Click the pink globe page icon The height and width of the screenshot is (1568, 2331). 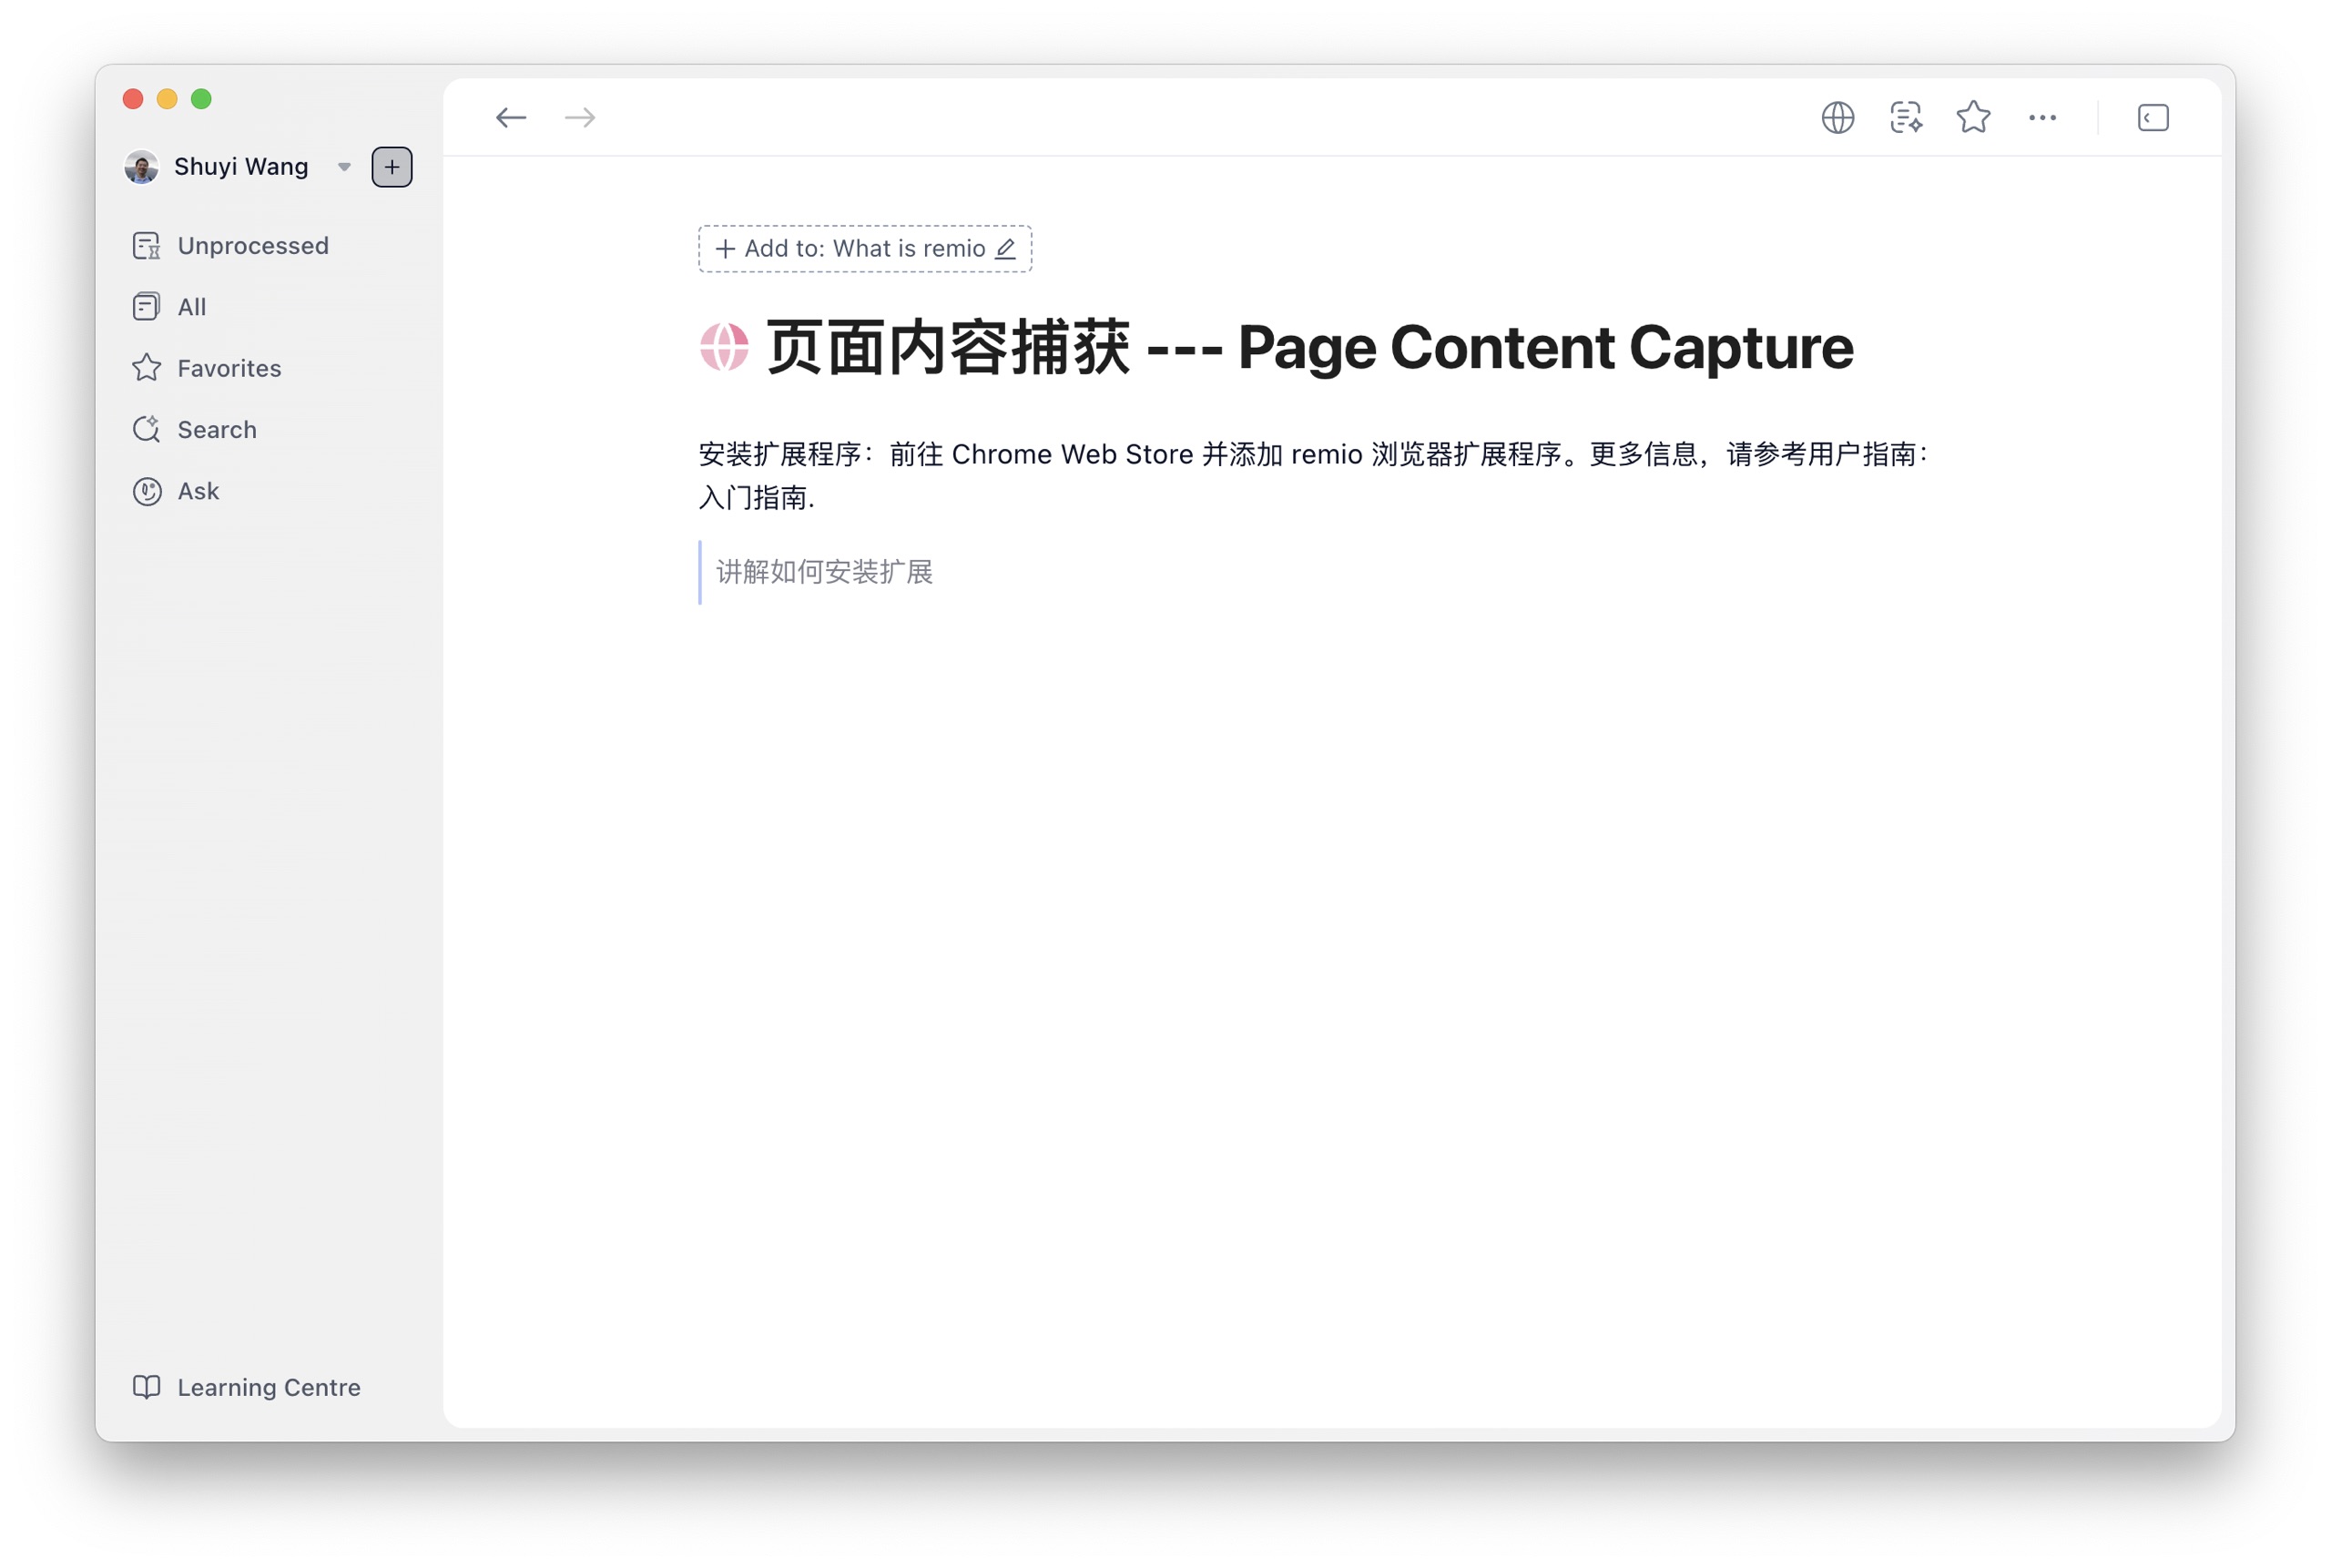tap(724, 347)
